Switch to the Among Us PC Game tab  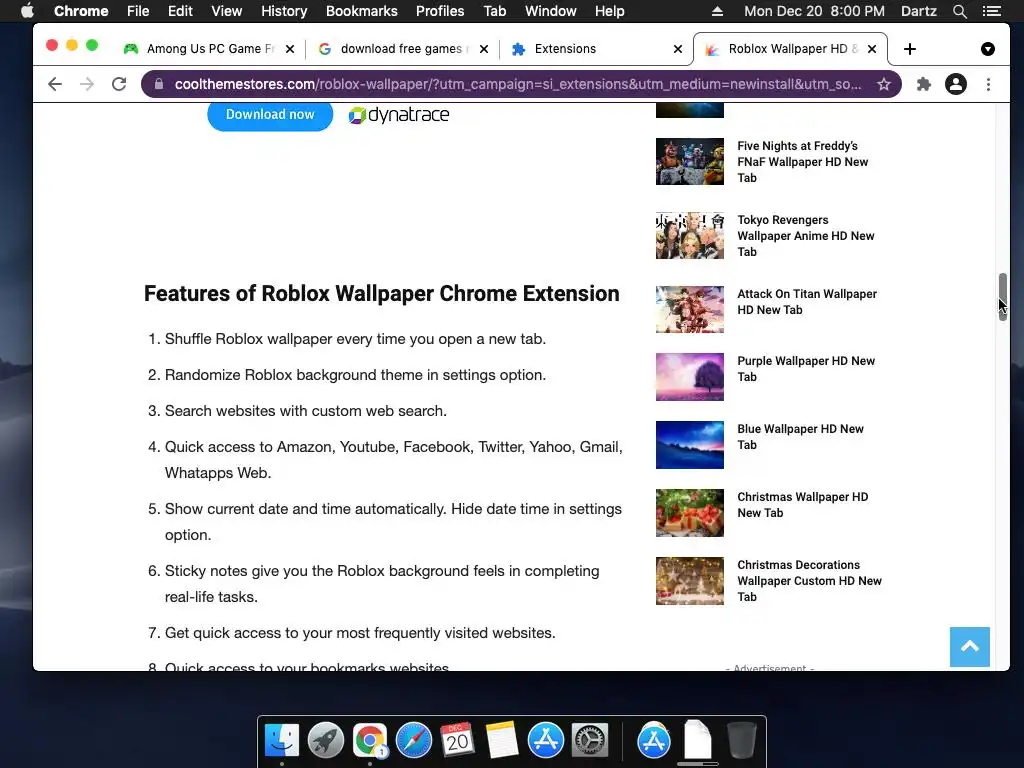coord(209,49)
